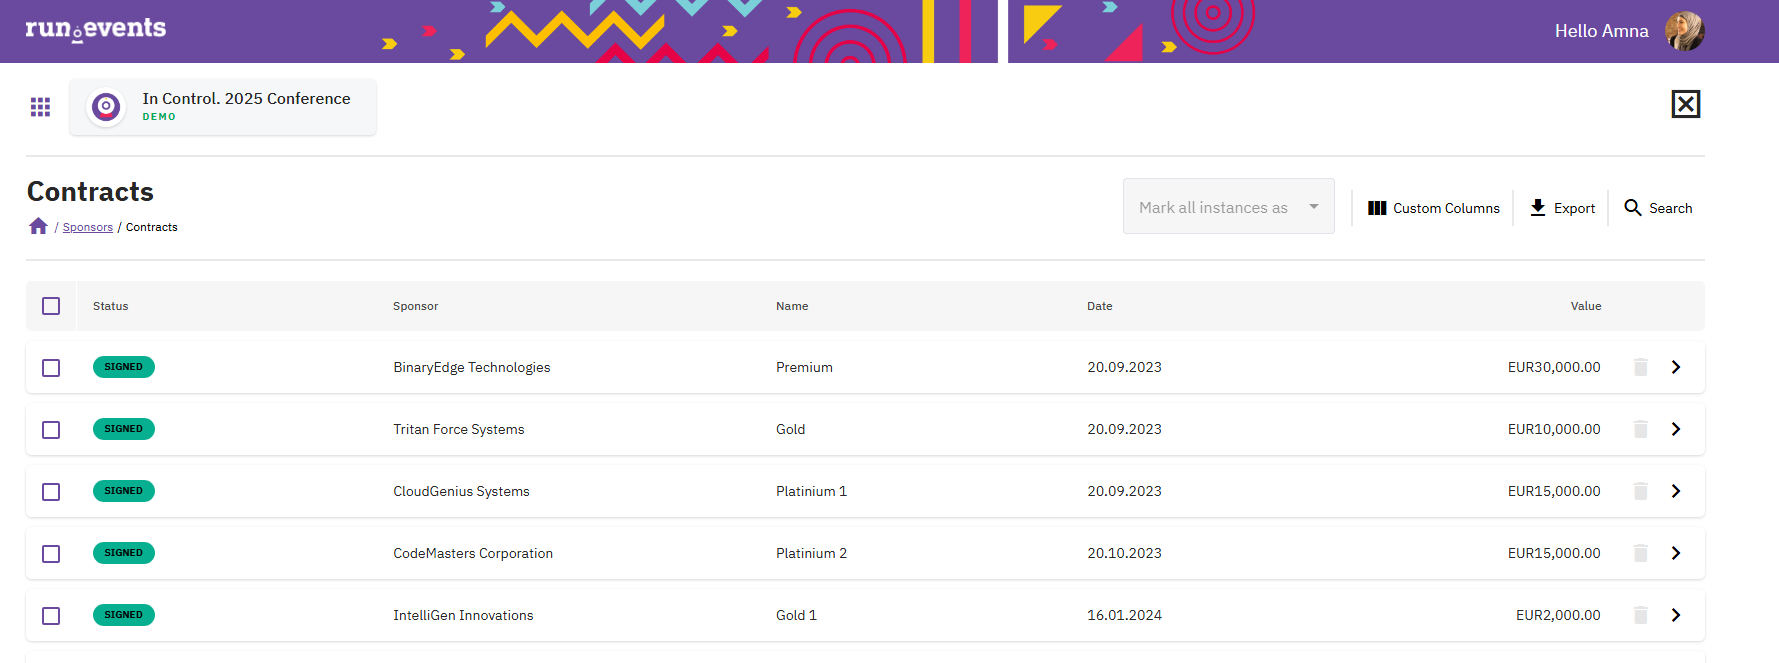
Task: Toggle the select-all contracts checkbox
Action: [x=51, y=306]
